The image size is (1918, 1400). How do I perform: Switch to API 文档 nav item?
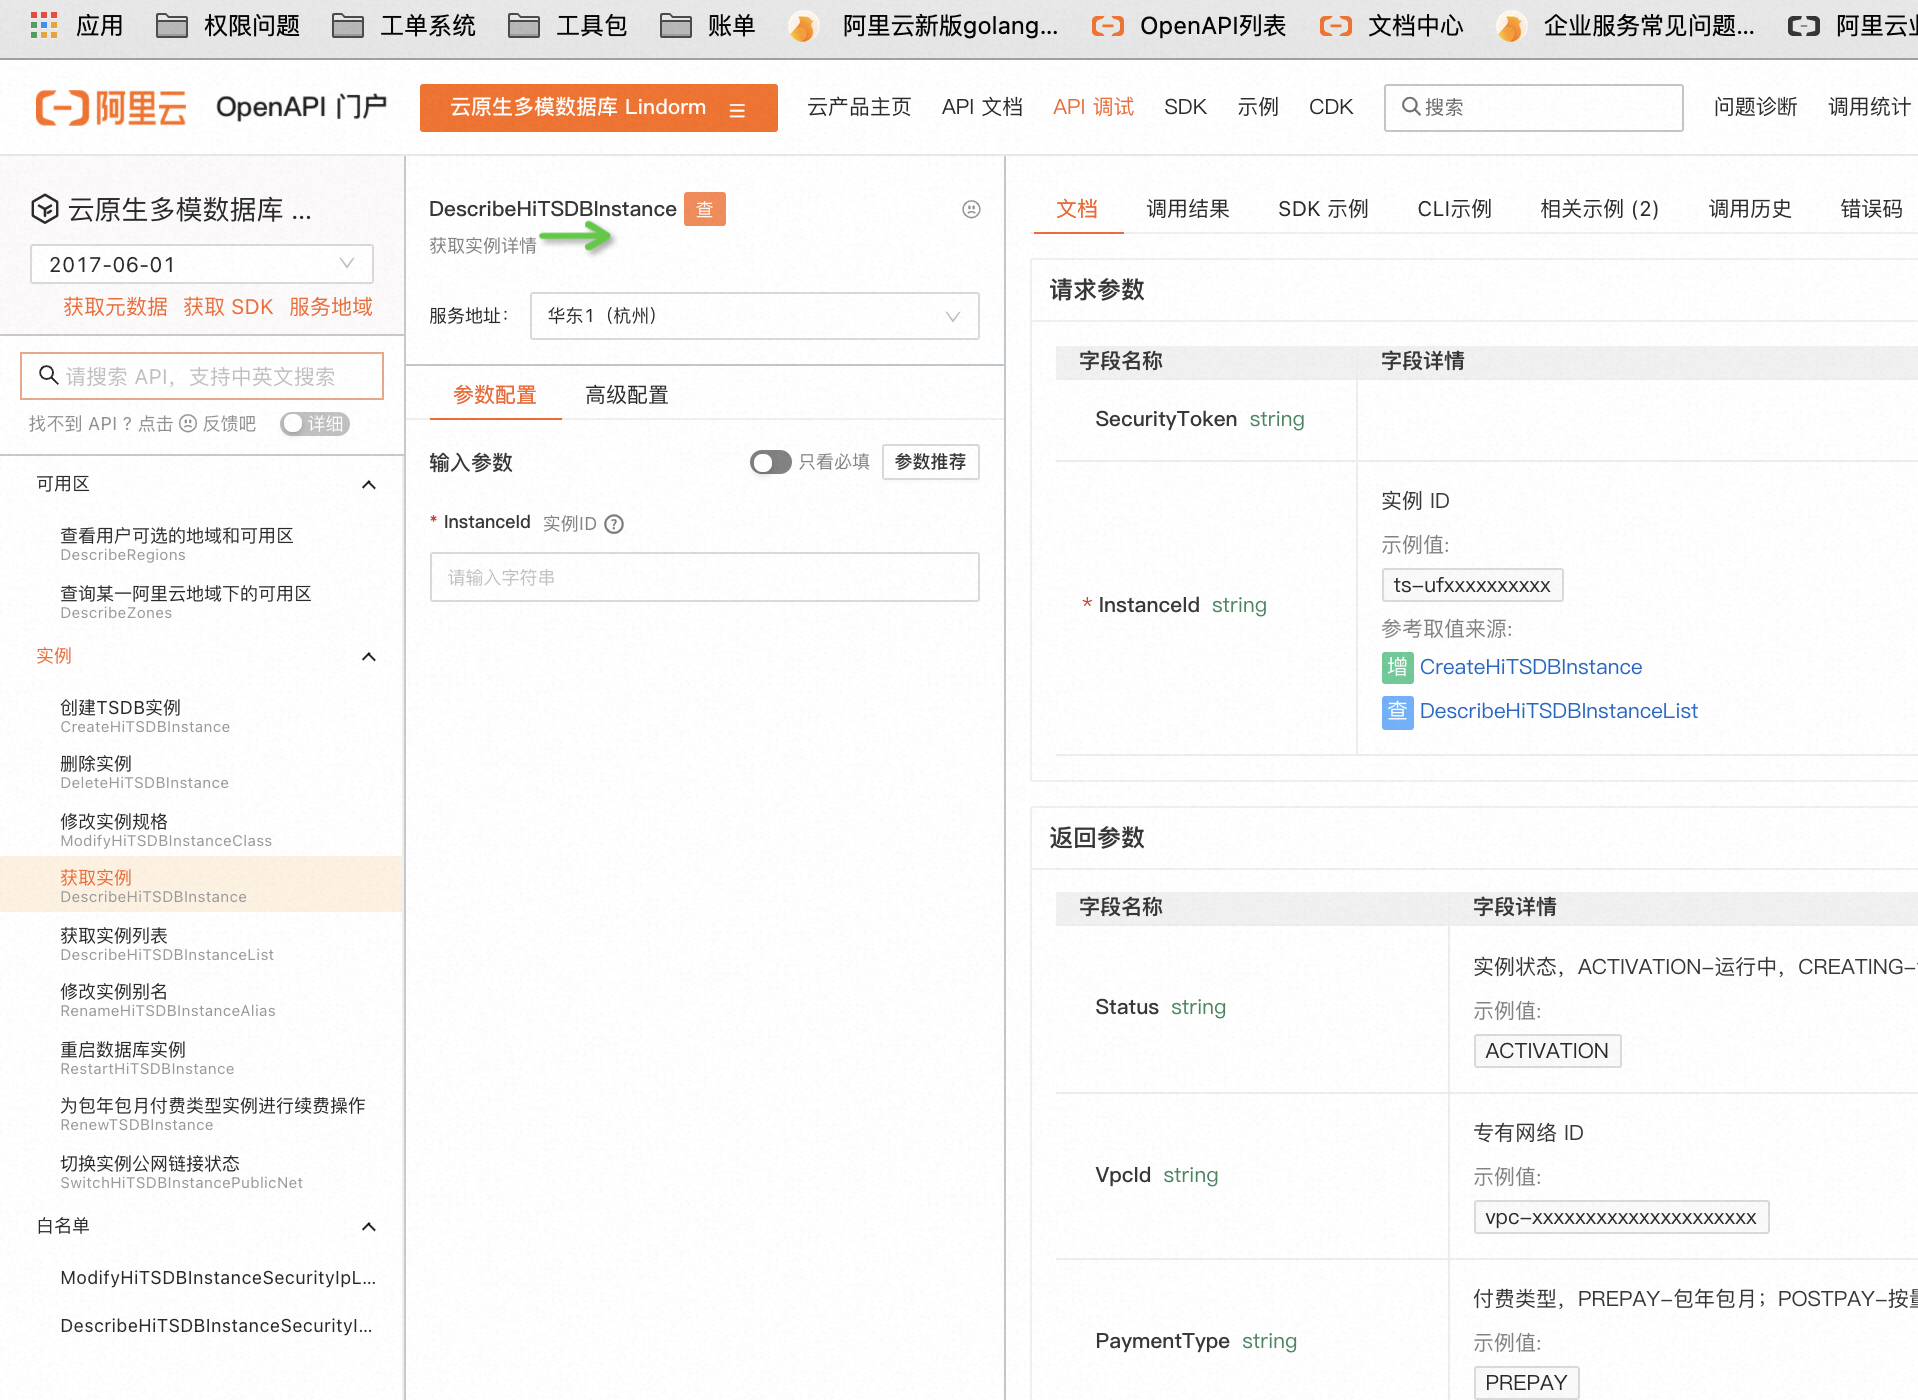982,107
